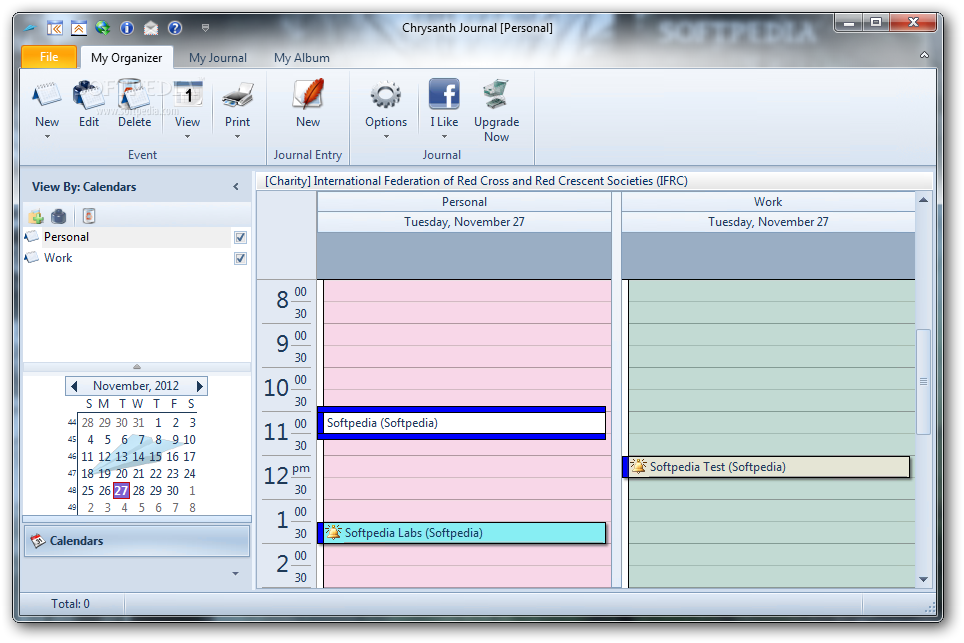Screen dimensions: 964x643
Task: Click the View calendar icon
Action: [x=188, y=95]
